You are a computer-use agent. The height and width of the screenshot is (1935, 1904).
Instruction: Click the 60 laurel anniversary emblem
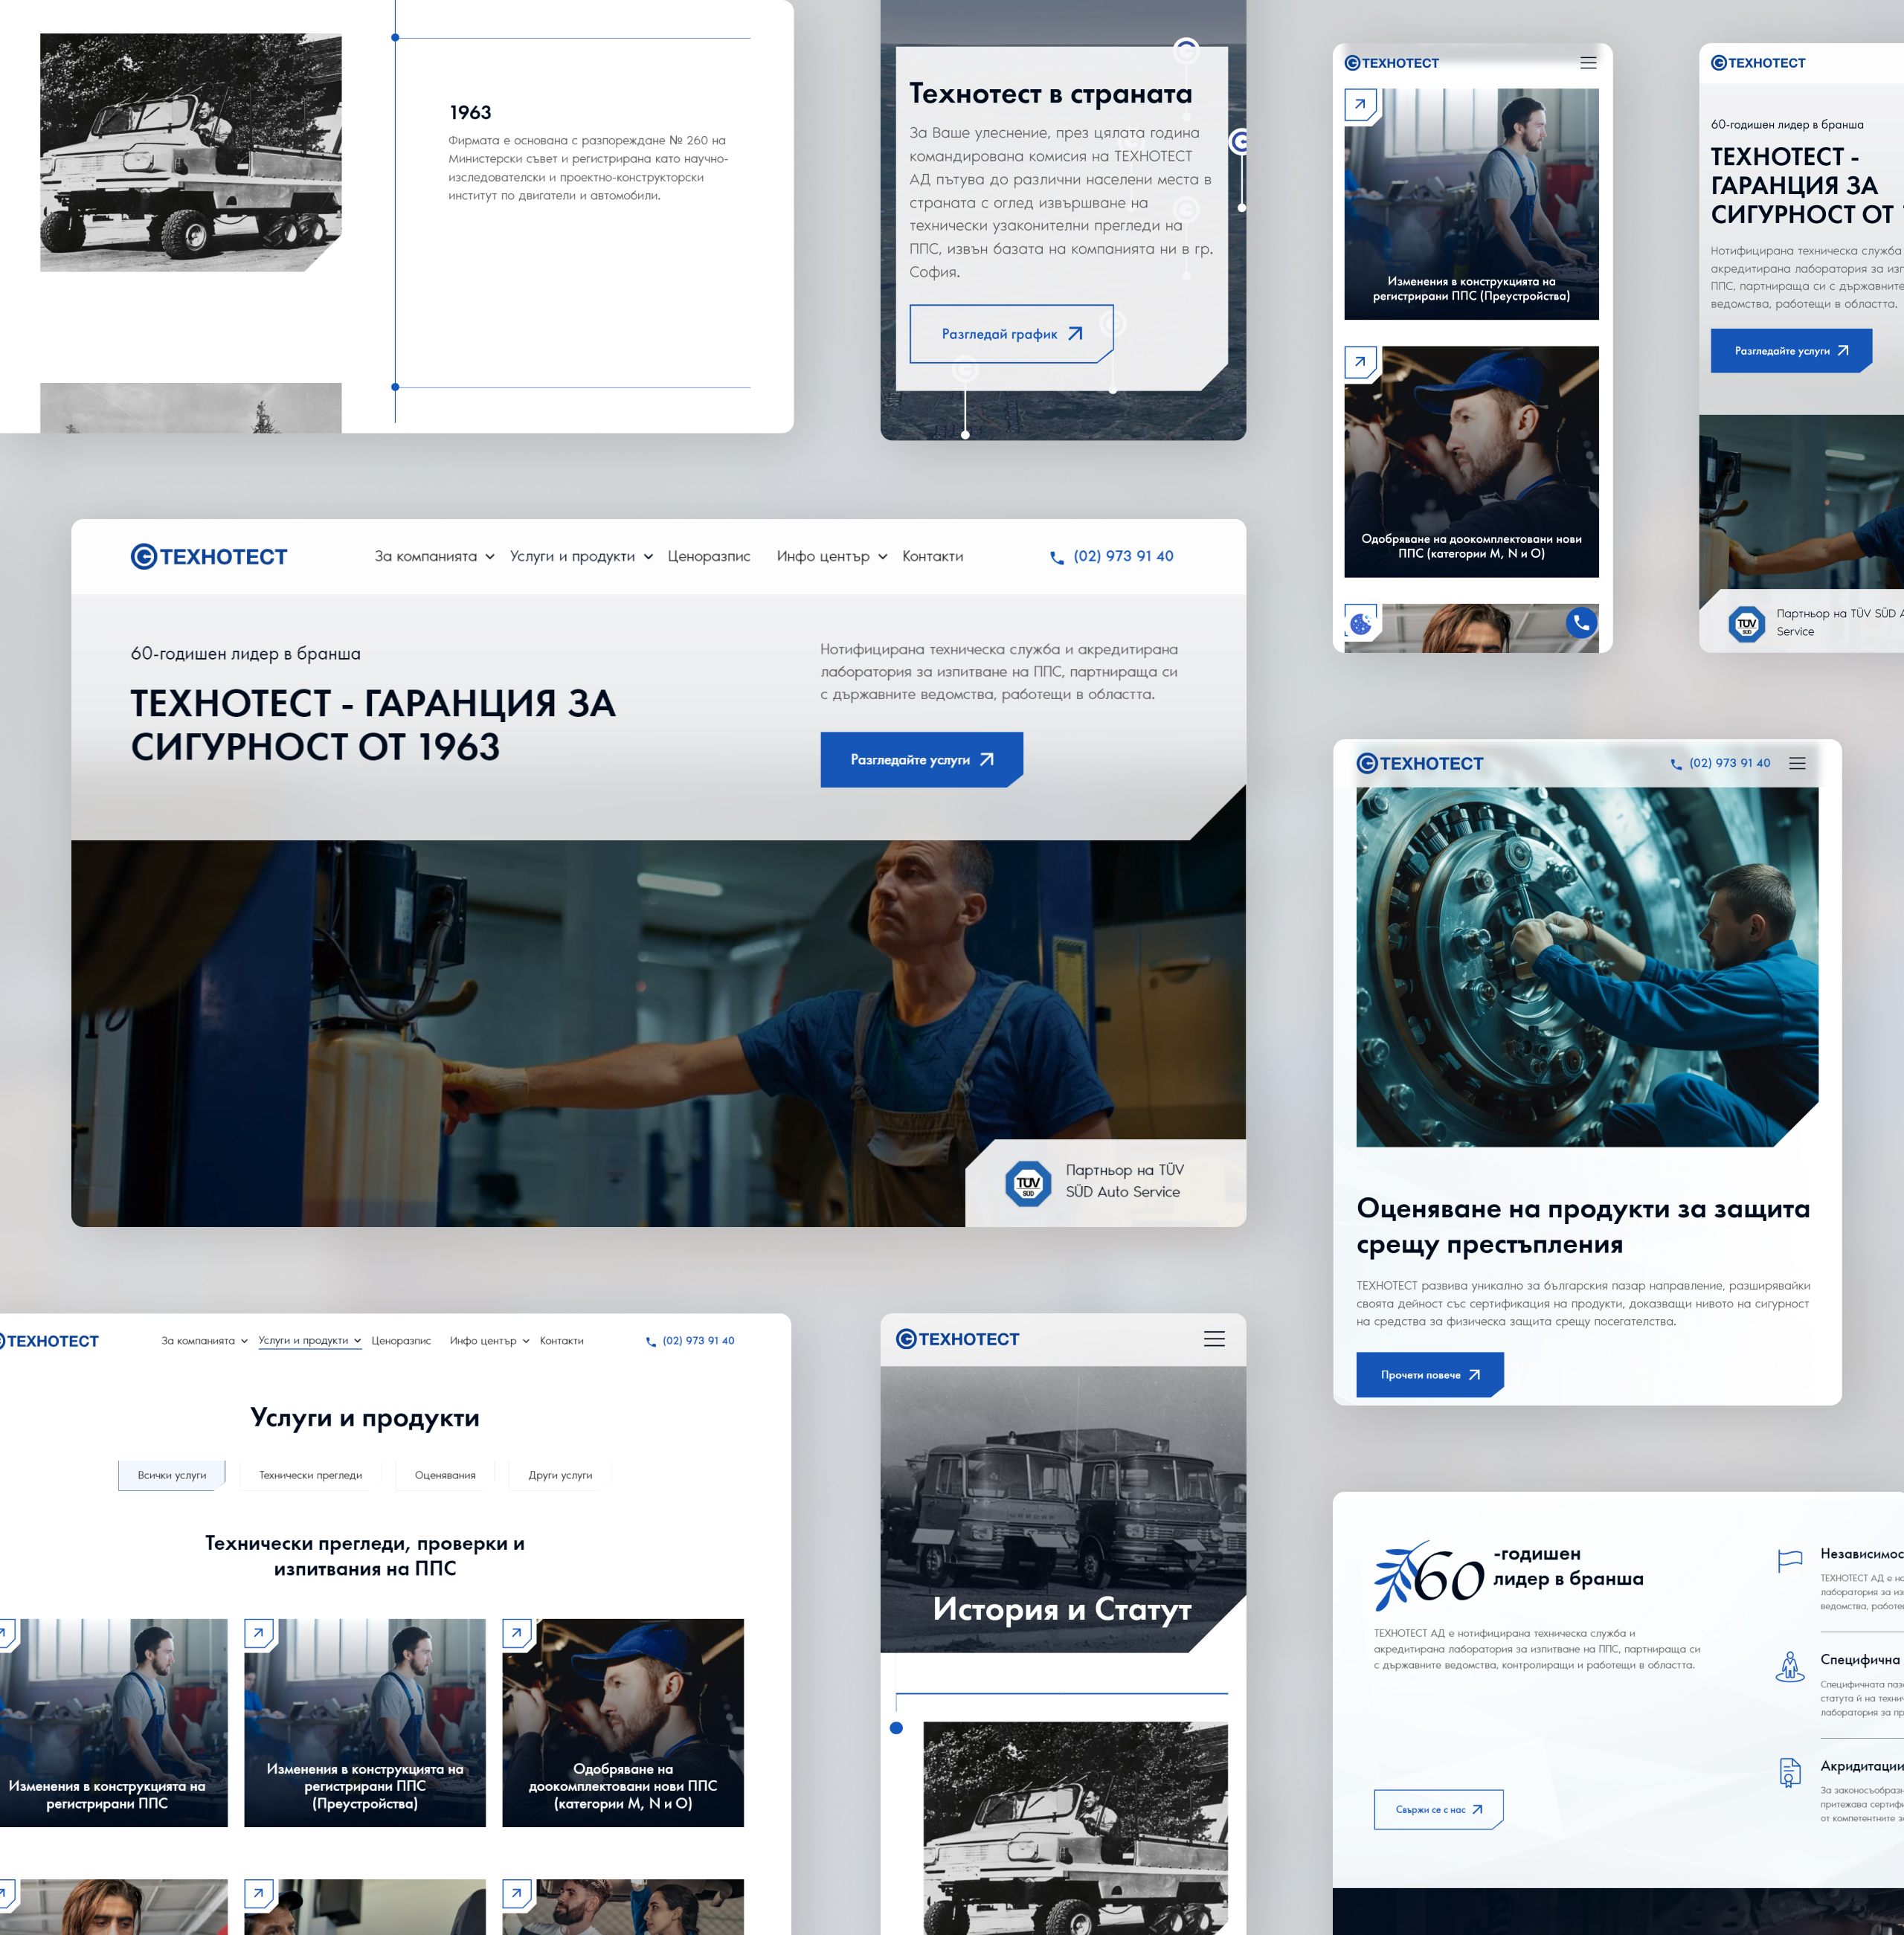pyautogui.click(x=1429, y=1576)
